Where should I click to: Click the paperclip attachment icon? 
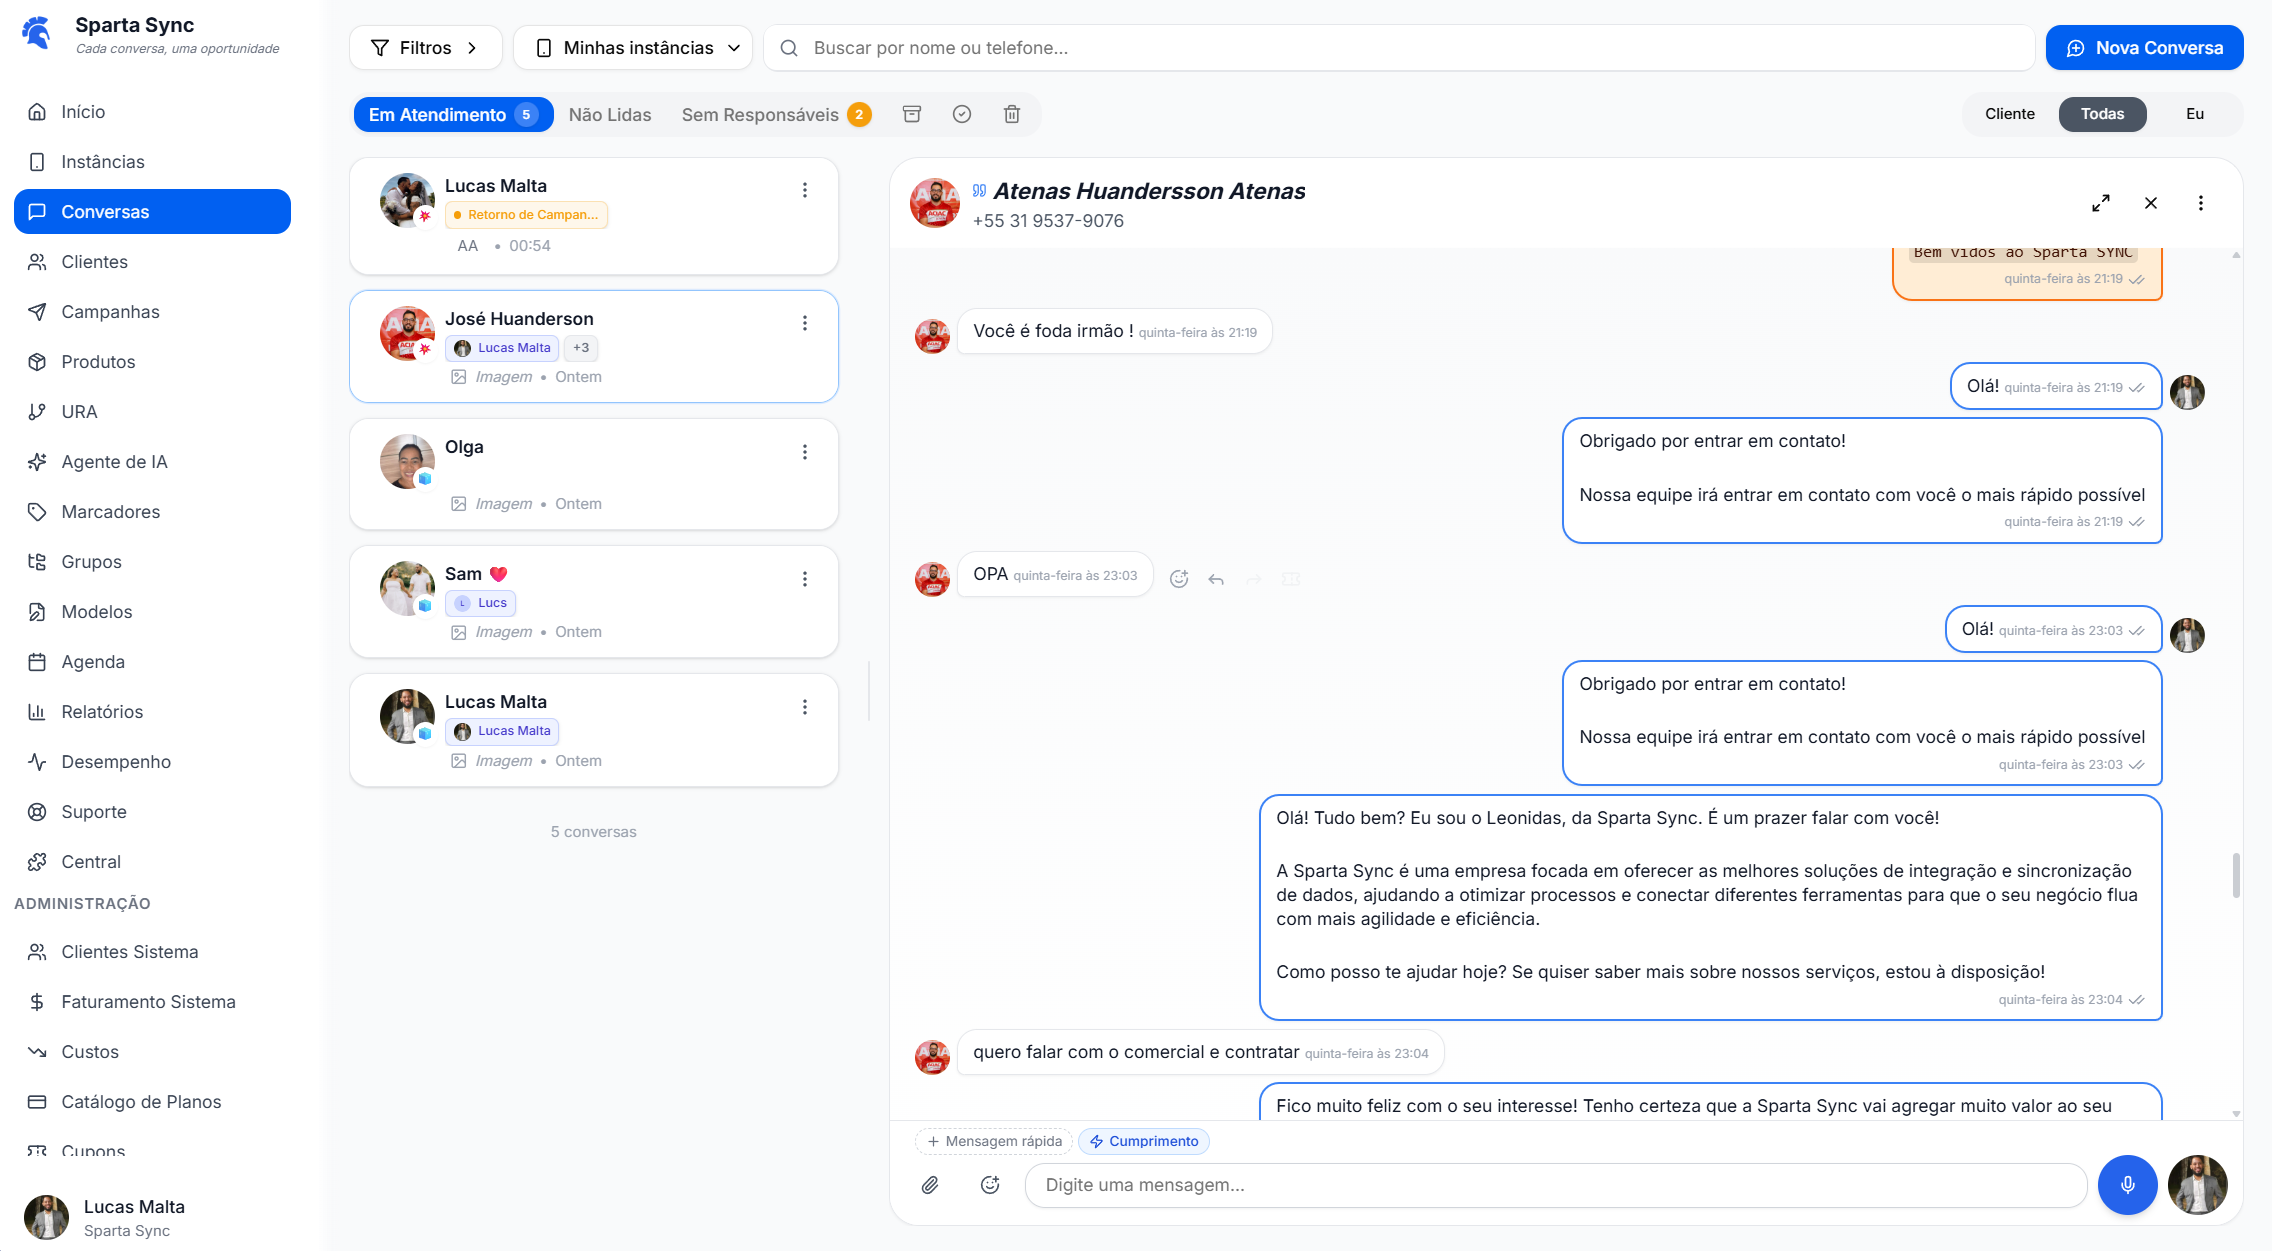[930, 1185]
